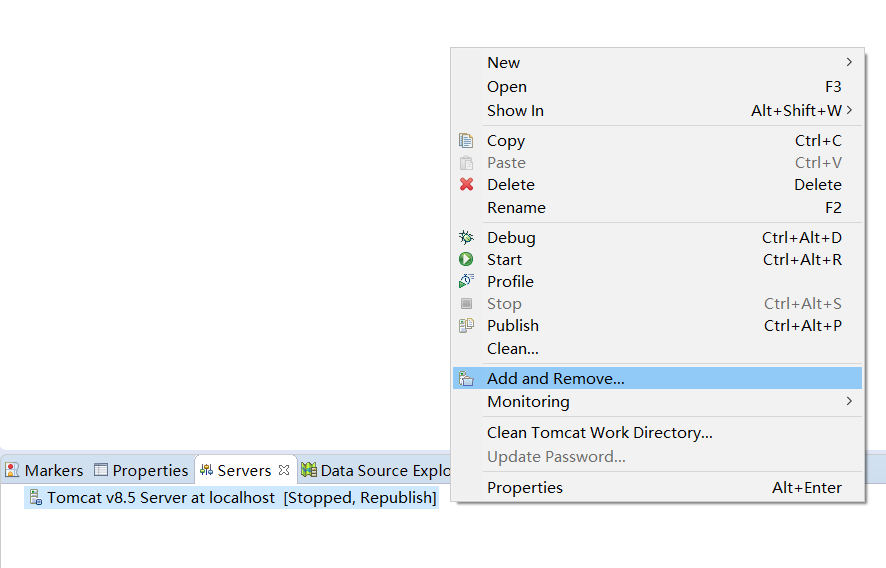The width and height of the screenshot is (886, 568).
Task: Click the Debug bug icon
Action: 466,238
